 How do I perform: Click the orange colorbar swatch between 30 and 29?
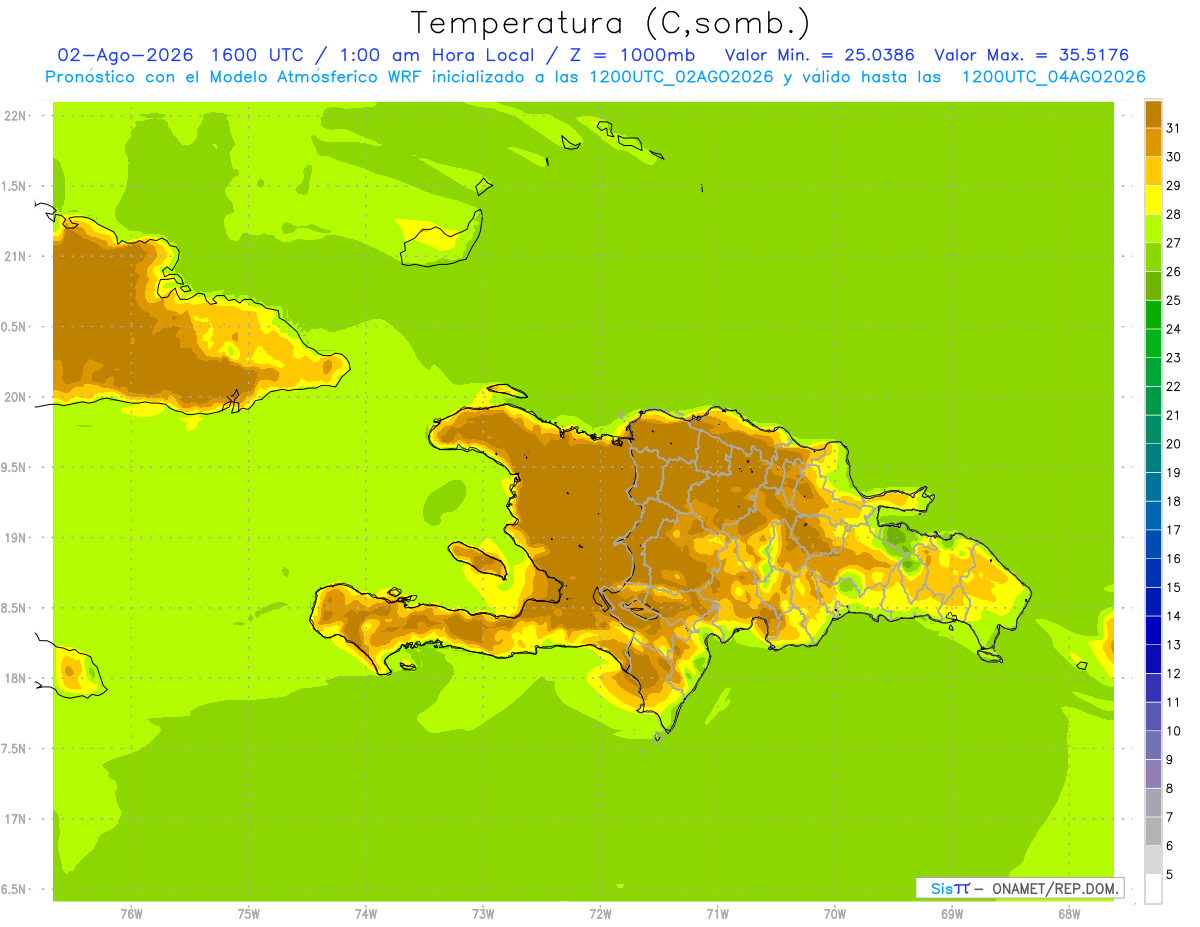point(1153,171)
